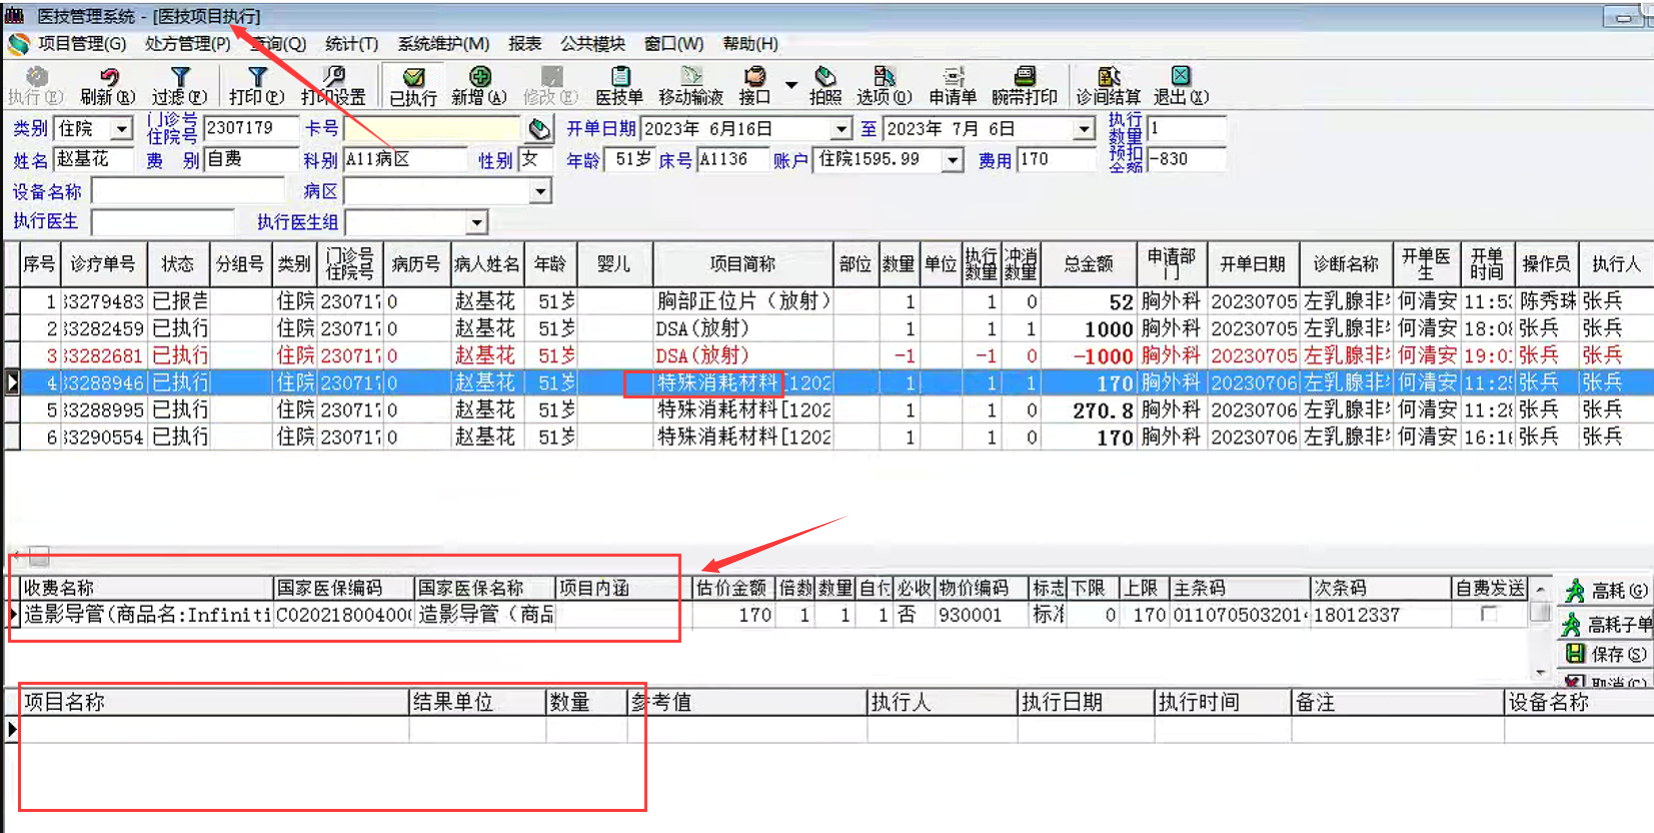Expand the 账户 dropdown showing 住院1595.99
Screen dimensions: 1654x833
(953, 160)
